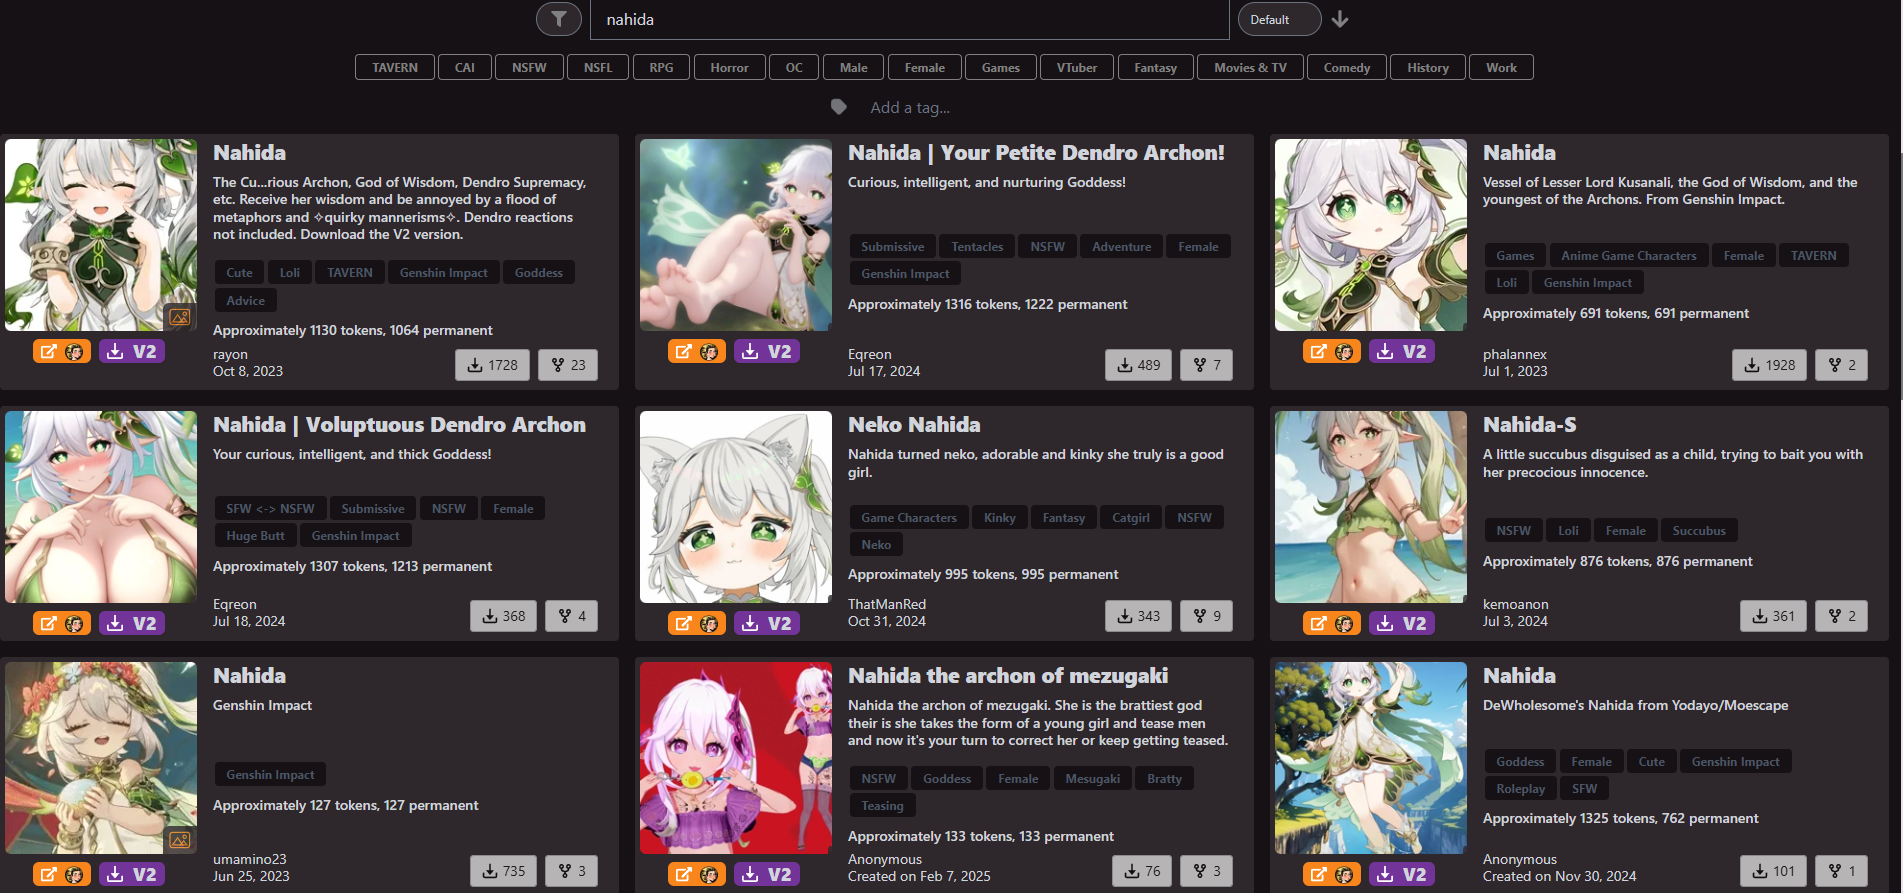
Task: Click the 1928 downloads button
Action: [x=1770, y=365]
